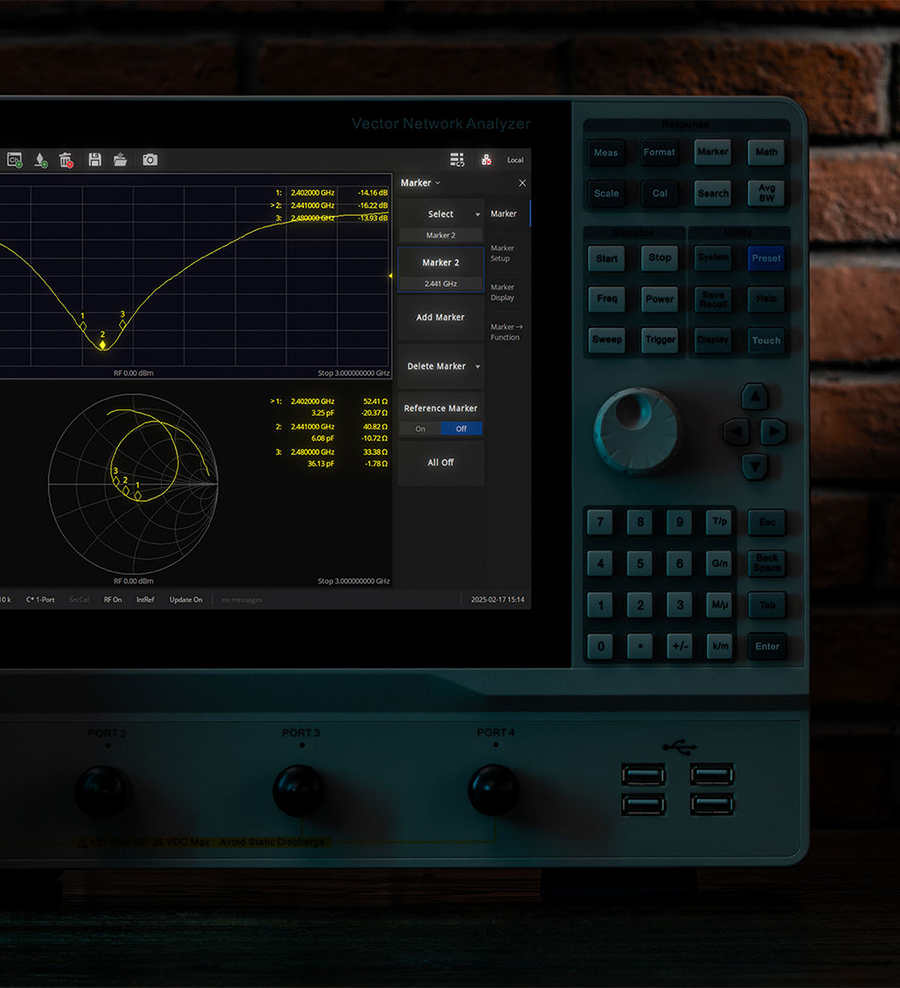Turn Reference Marker On
Screen dimensions: 900x988
[x=420, y=429]
